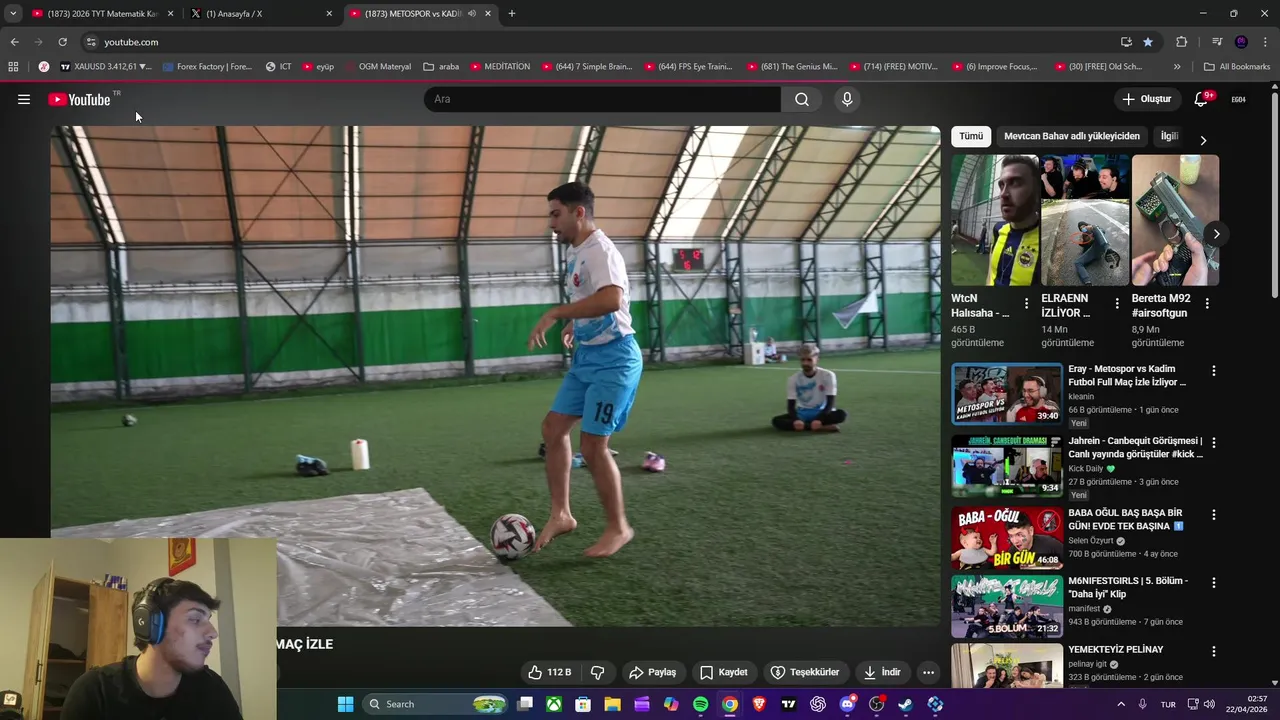Show more filter chips with right arrow
The width and height of the screenshot is (1280, 720).
click(x=1203, y=140)
